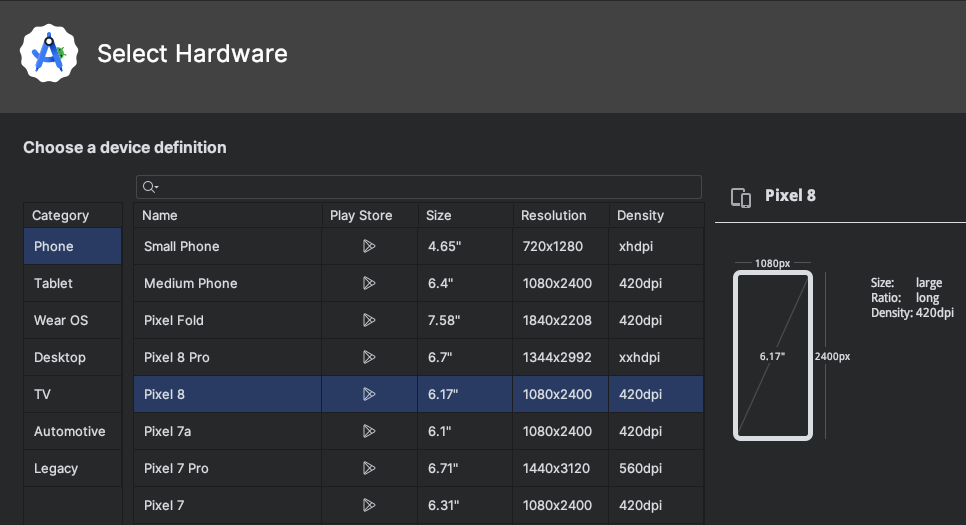This screenshot has height=525, width=966.
Task: Click Play Store icon for Pixel 7a
Action: pyautogui.click(x=369, y=431)
